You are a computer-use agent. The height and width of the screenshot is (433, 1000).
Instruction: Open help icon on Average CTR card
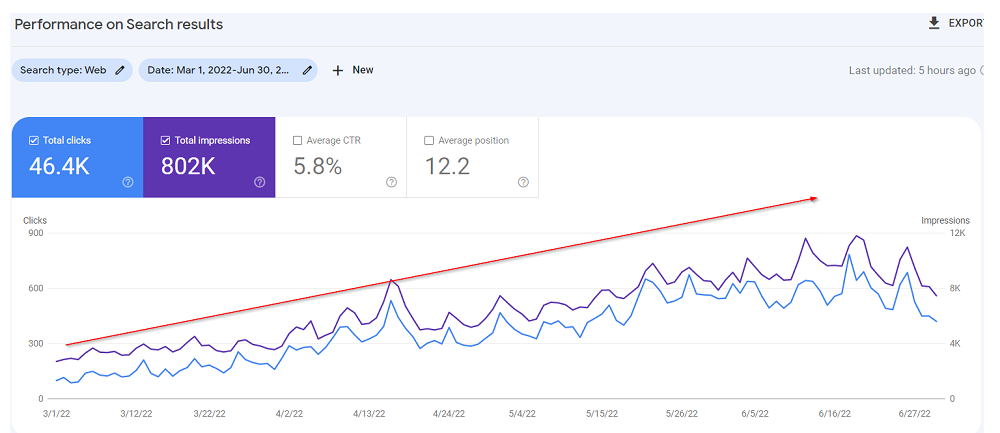pyautogui.click(x=391, y=182)
